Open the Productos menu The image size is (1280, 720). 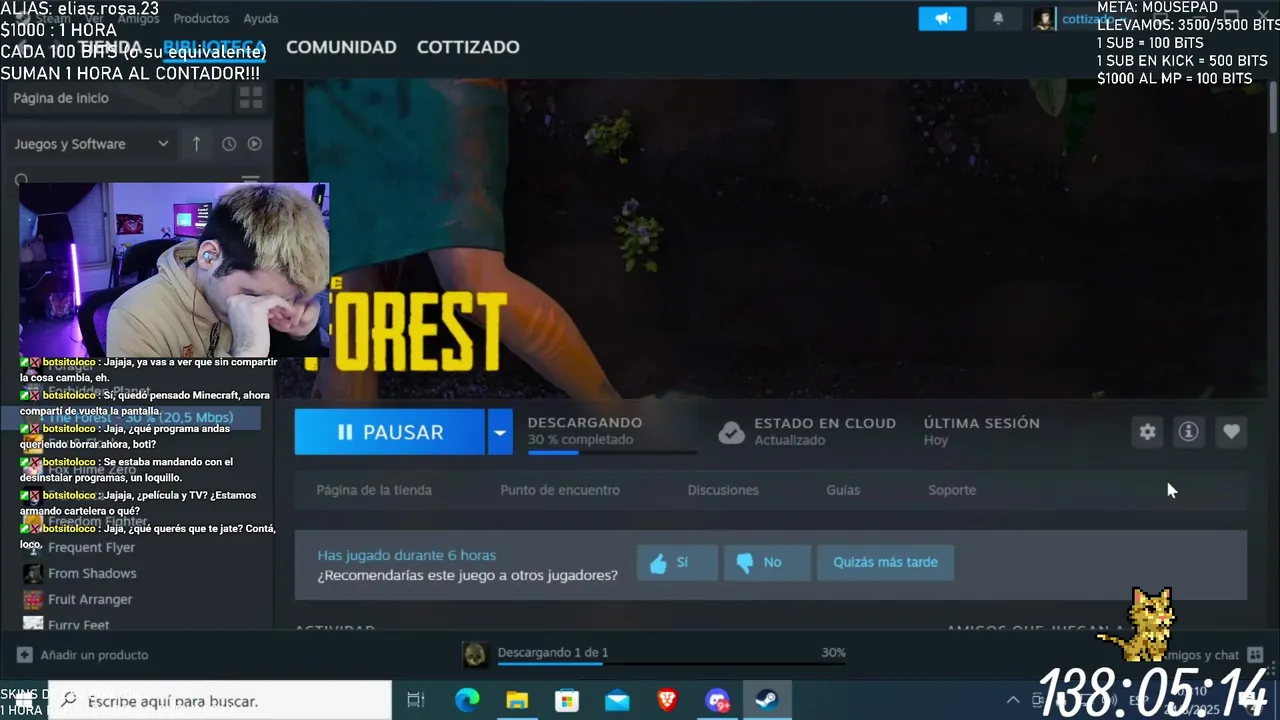coord(201,18)
